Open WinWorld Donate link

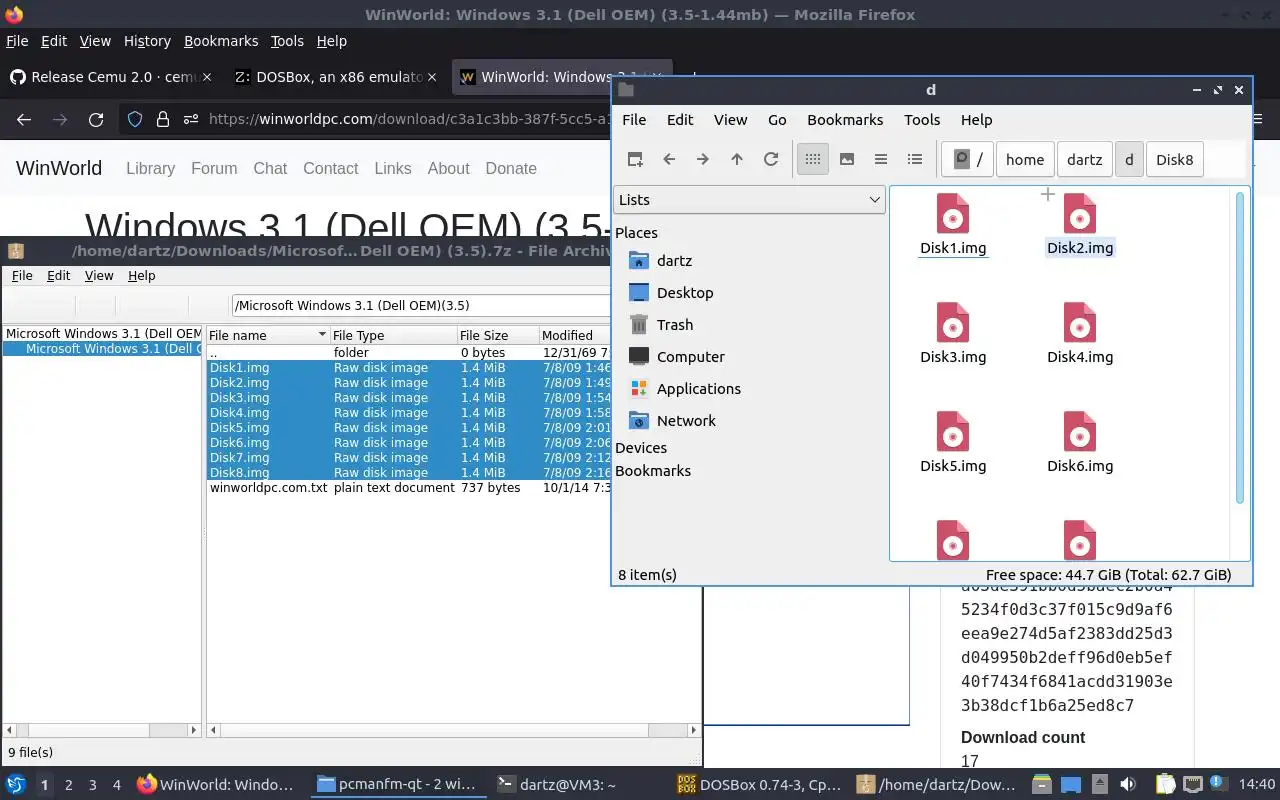pos(511,168)
